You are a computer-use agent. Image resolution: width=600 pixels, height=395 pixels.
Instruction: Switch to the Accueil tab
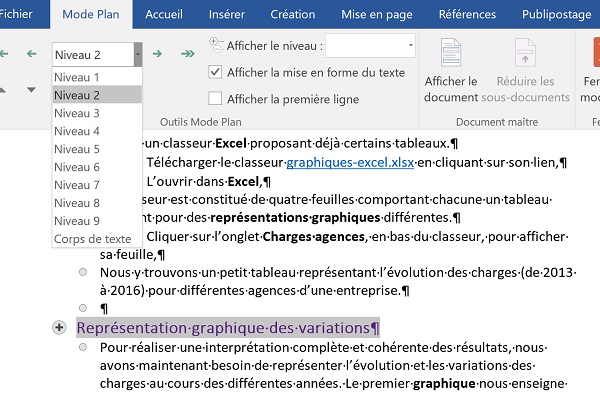coord(164,14)
